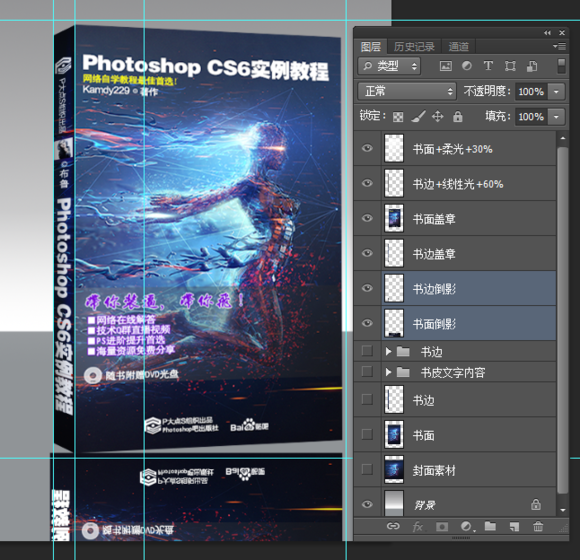Image resolution: width=580 pixels, height=560 pixels.
Task: Click the layers panel vertical scrollbar thumb
Action: pyautogui.click(x=563, y=320)
